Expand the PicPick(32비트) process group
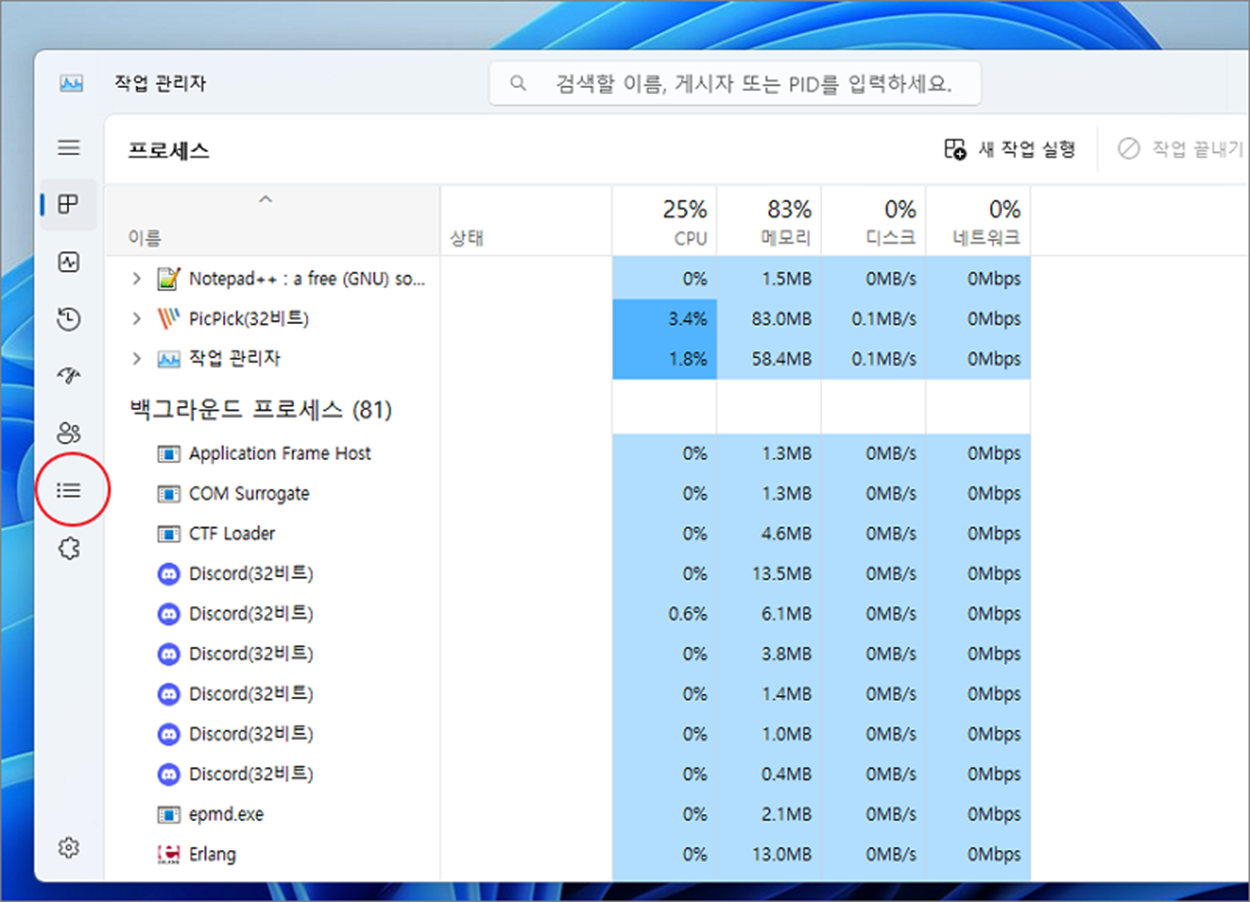Screen dimensions: 1250x902 point(137,319)
